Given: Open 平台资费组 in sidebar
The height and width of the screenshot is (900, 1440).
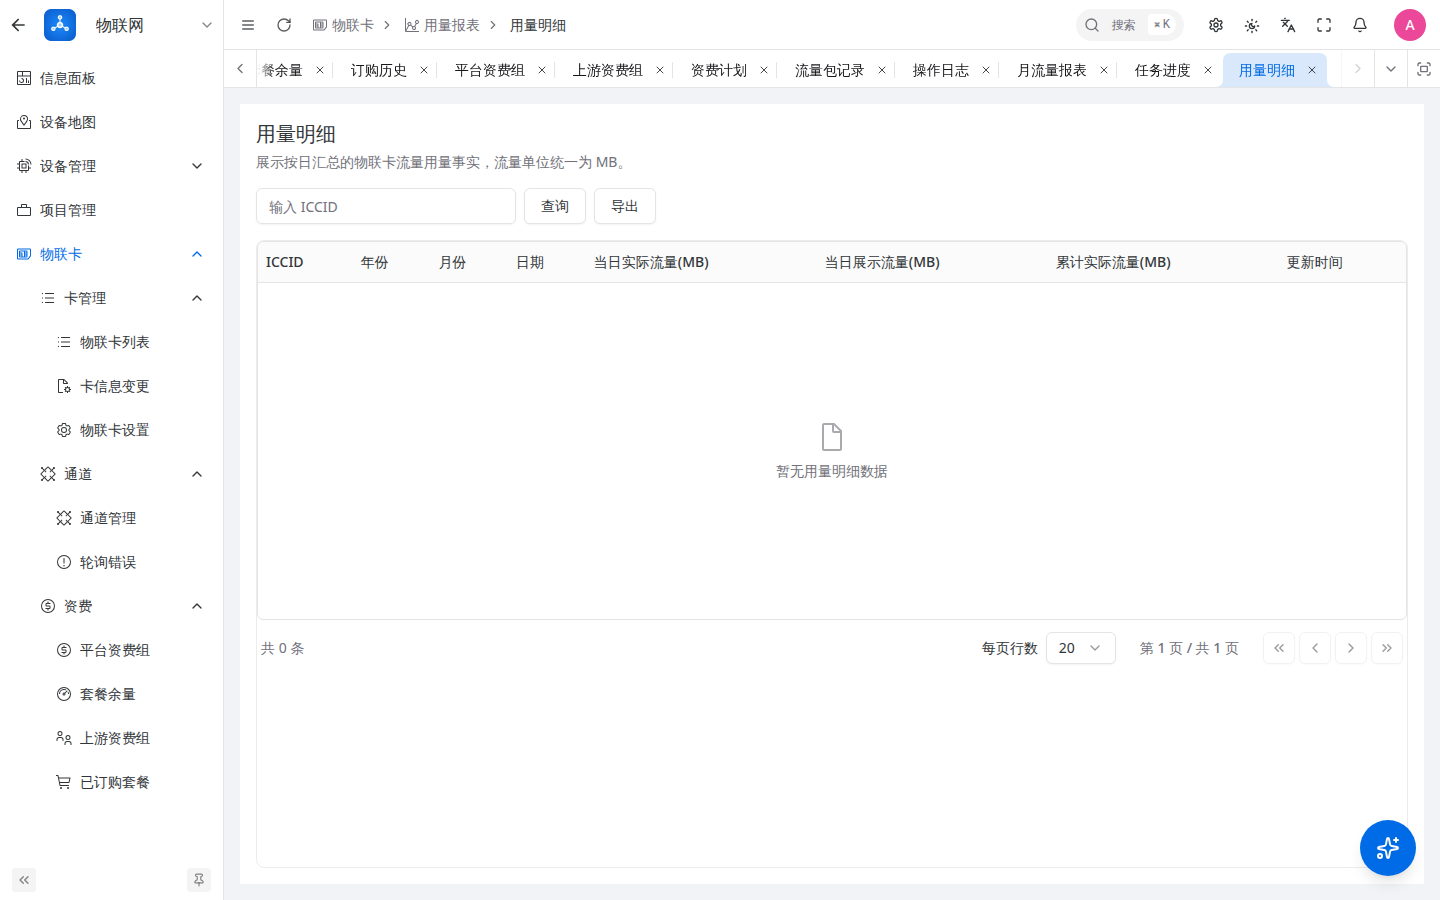Looking at the screenshot, I should 112,650.
